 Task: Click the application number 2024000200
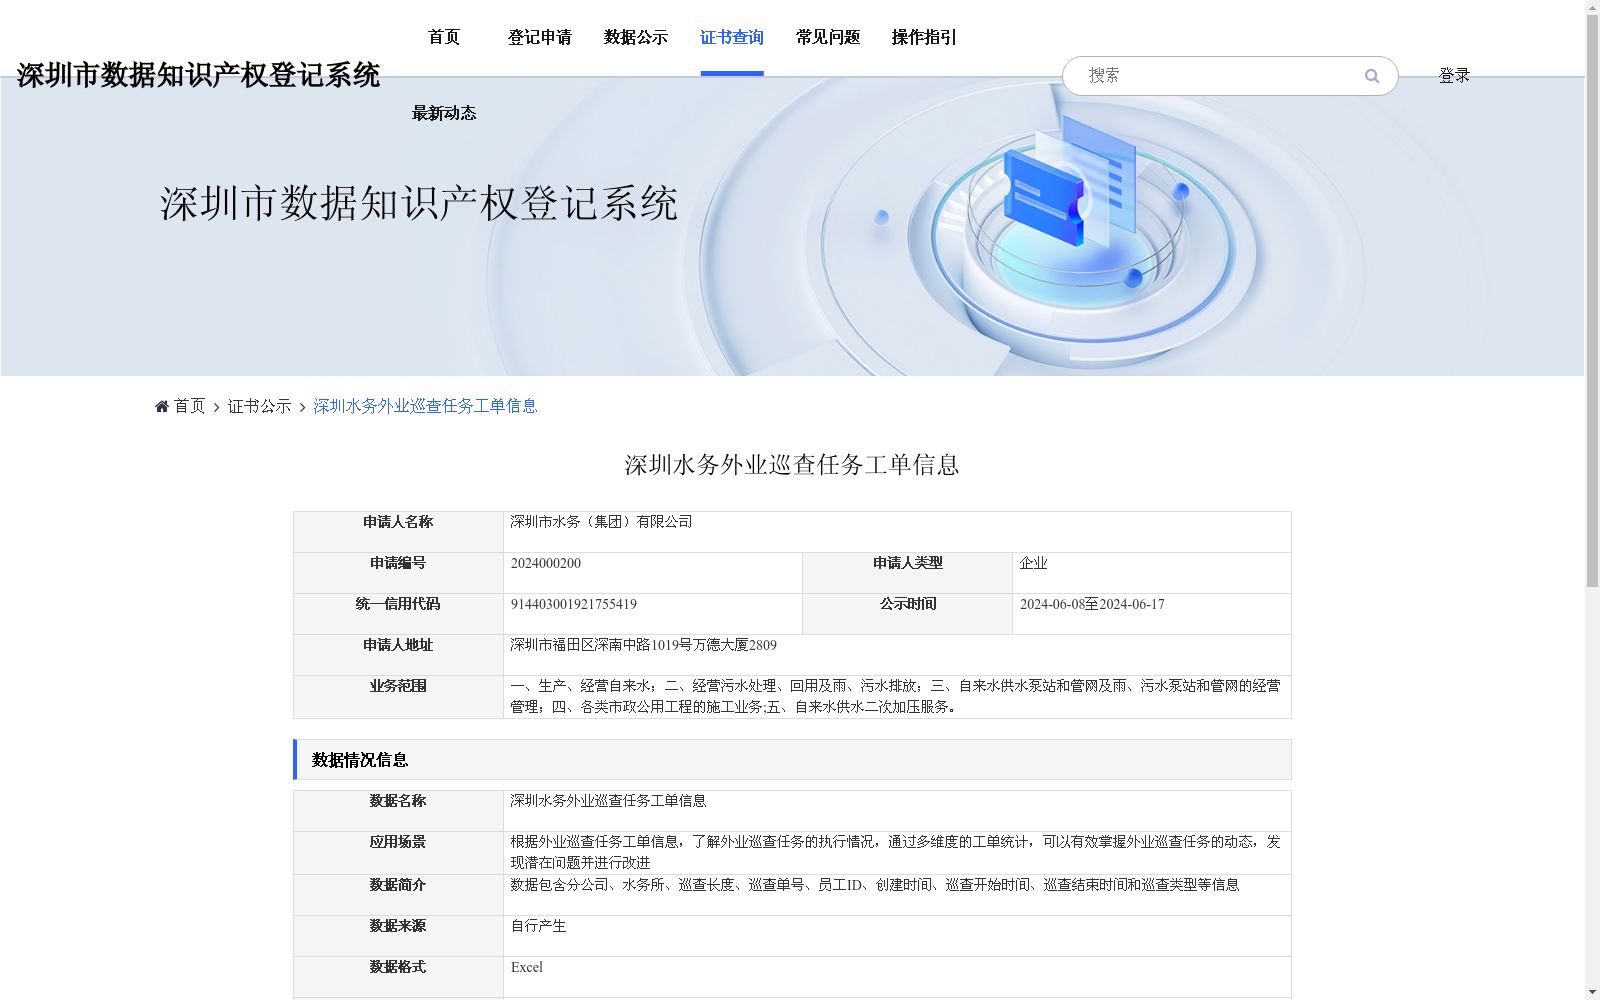point(546,563)
